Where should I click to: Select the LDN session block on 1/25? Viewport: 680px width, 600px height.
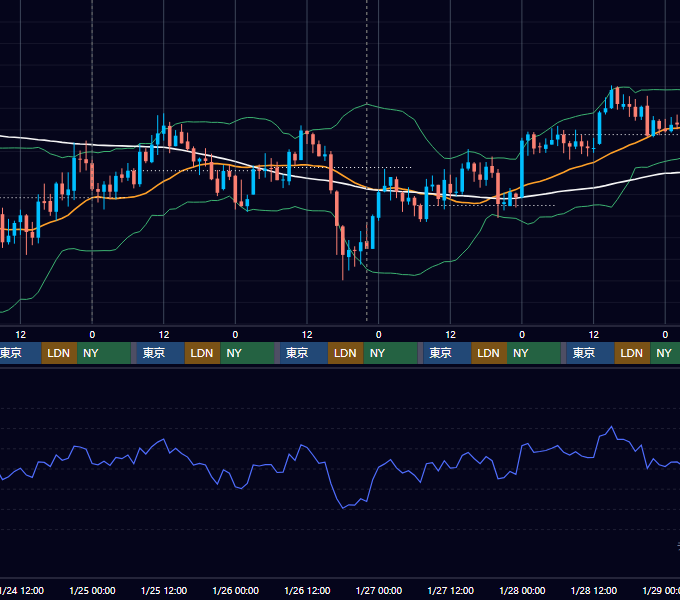click(202, 353)
